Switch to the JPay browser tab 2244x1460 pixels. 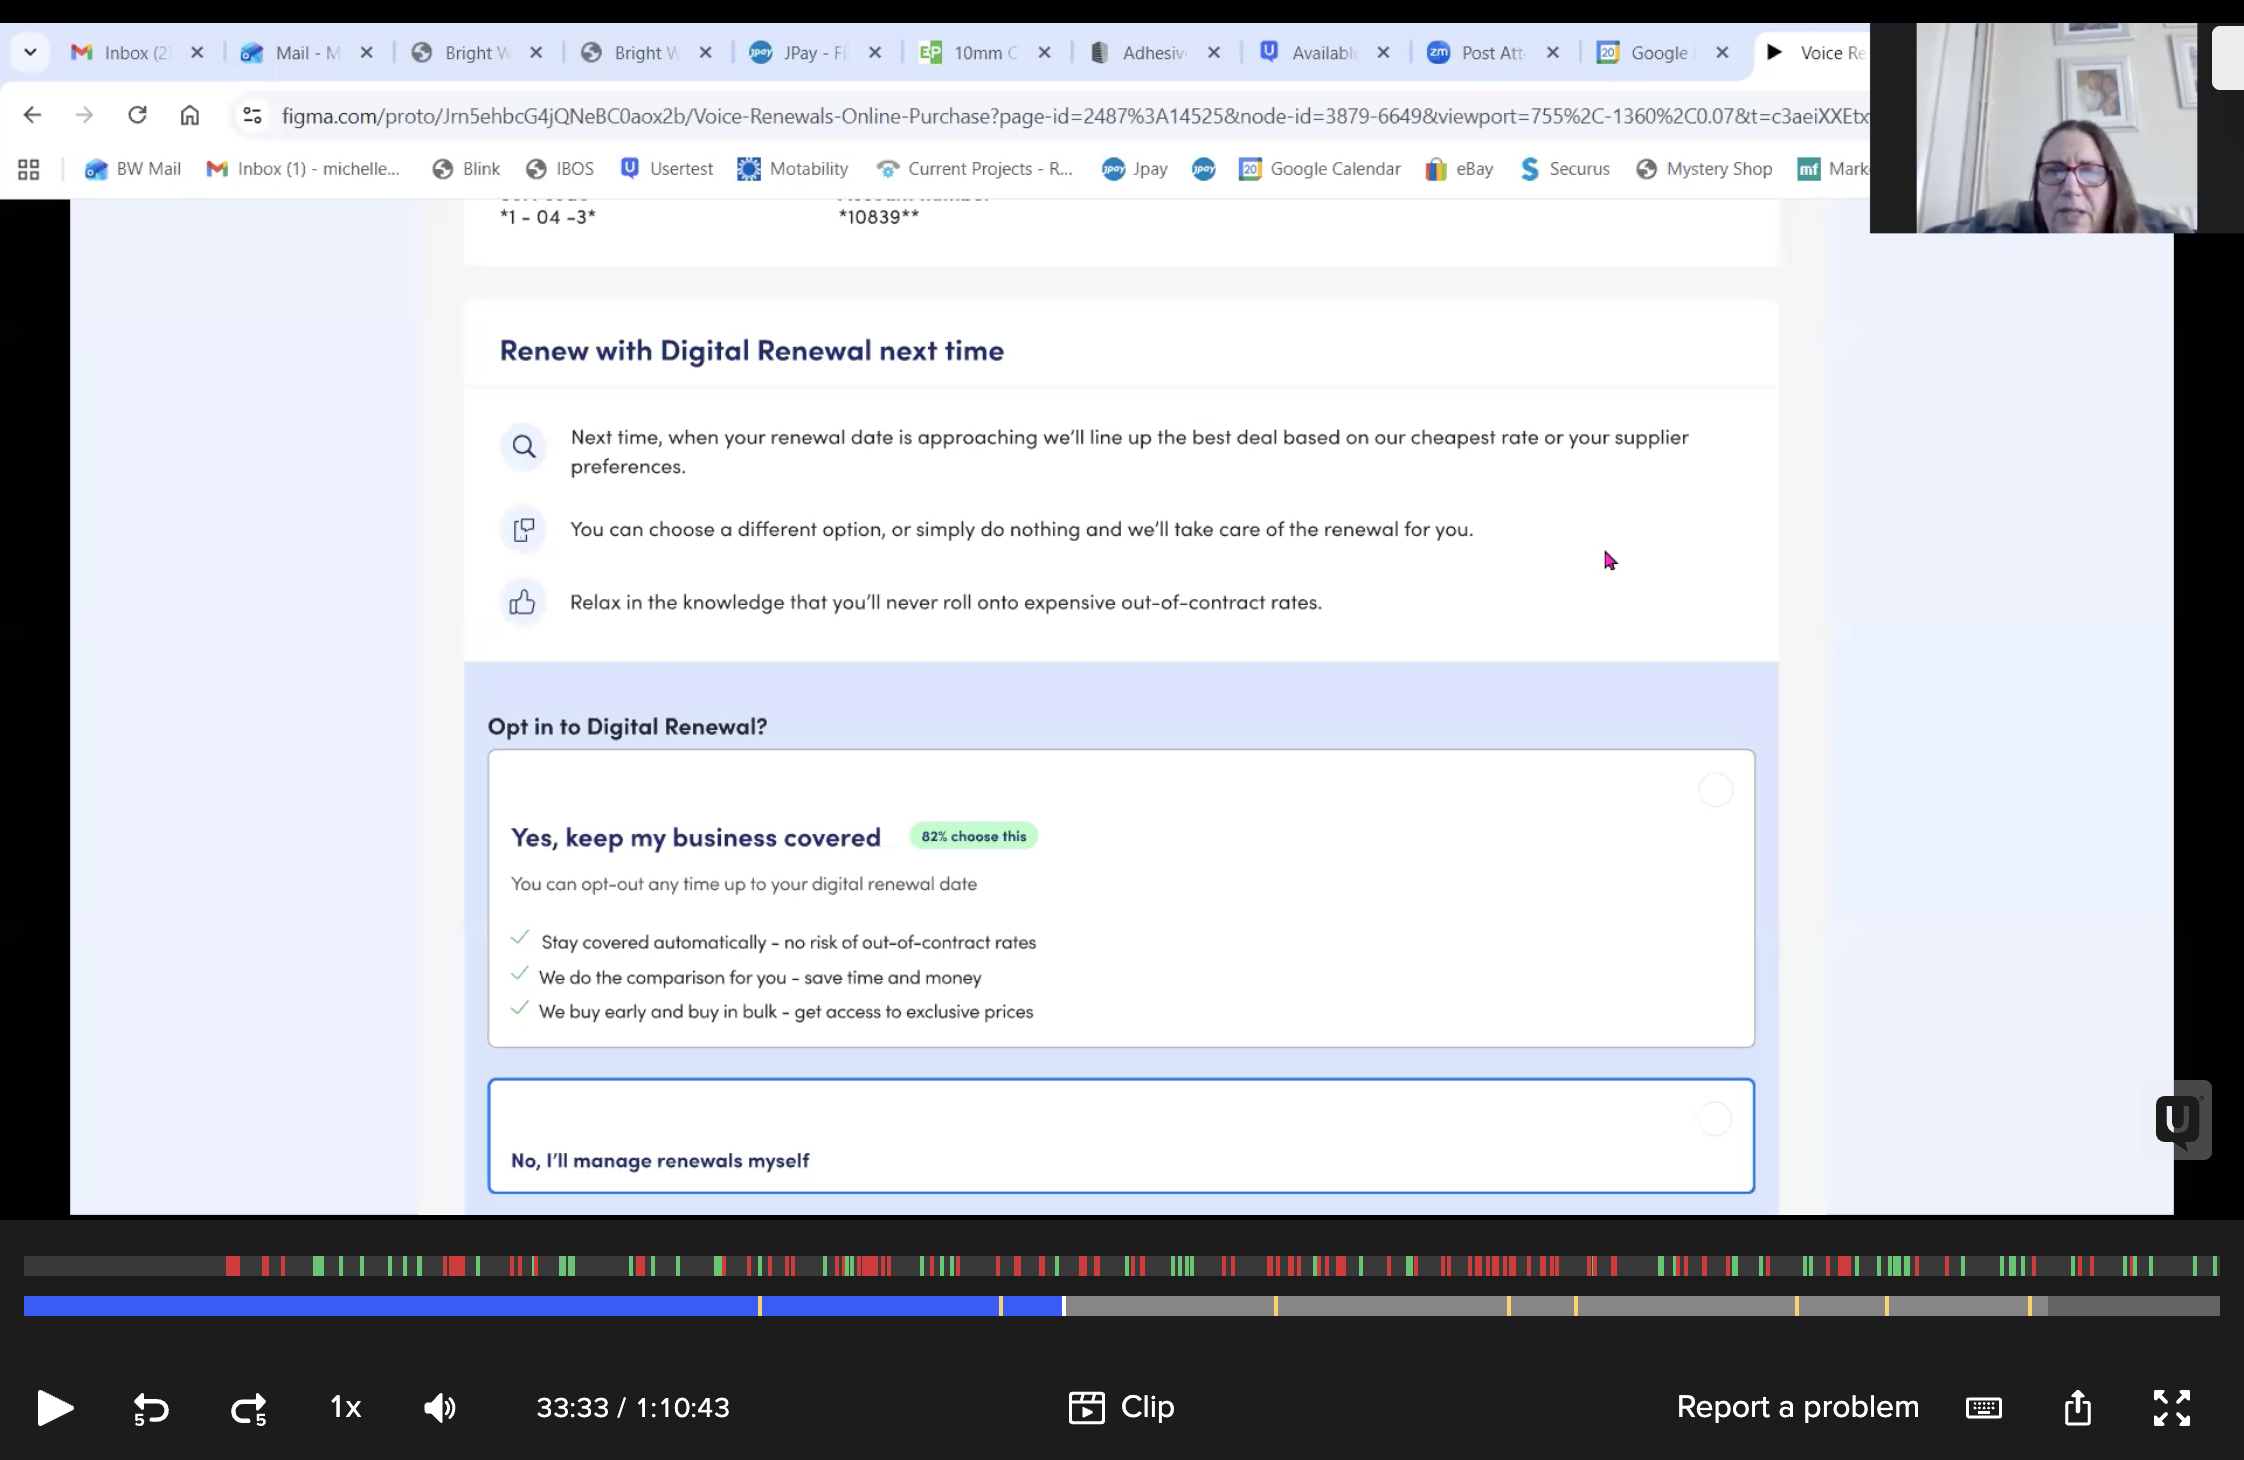point(800,53)
